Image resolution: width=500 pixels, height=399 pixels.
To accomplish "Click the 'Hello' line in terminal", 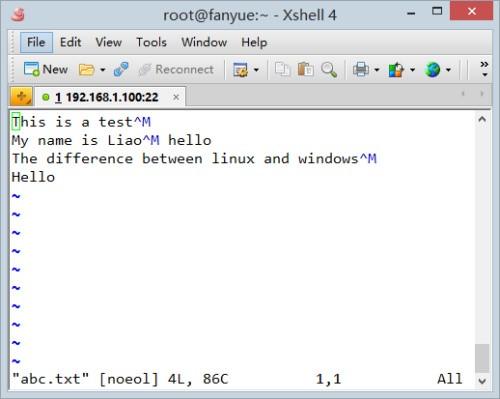I will [x=33, y=177].
